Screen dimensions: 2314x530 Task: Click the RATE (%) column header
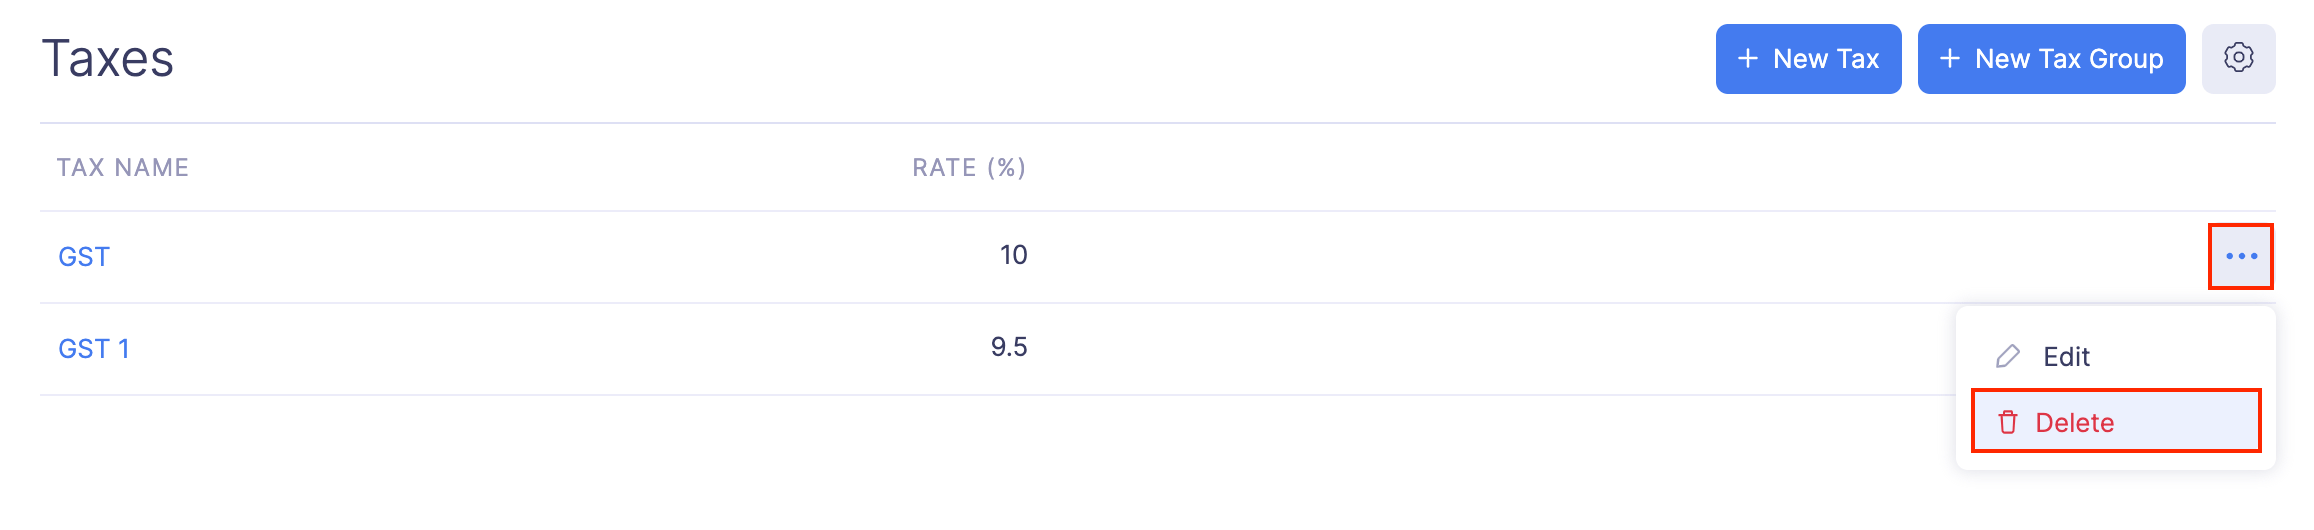968,167
